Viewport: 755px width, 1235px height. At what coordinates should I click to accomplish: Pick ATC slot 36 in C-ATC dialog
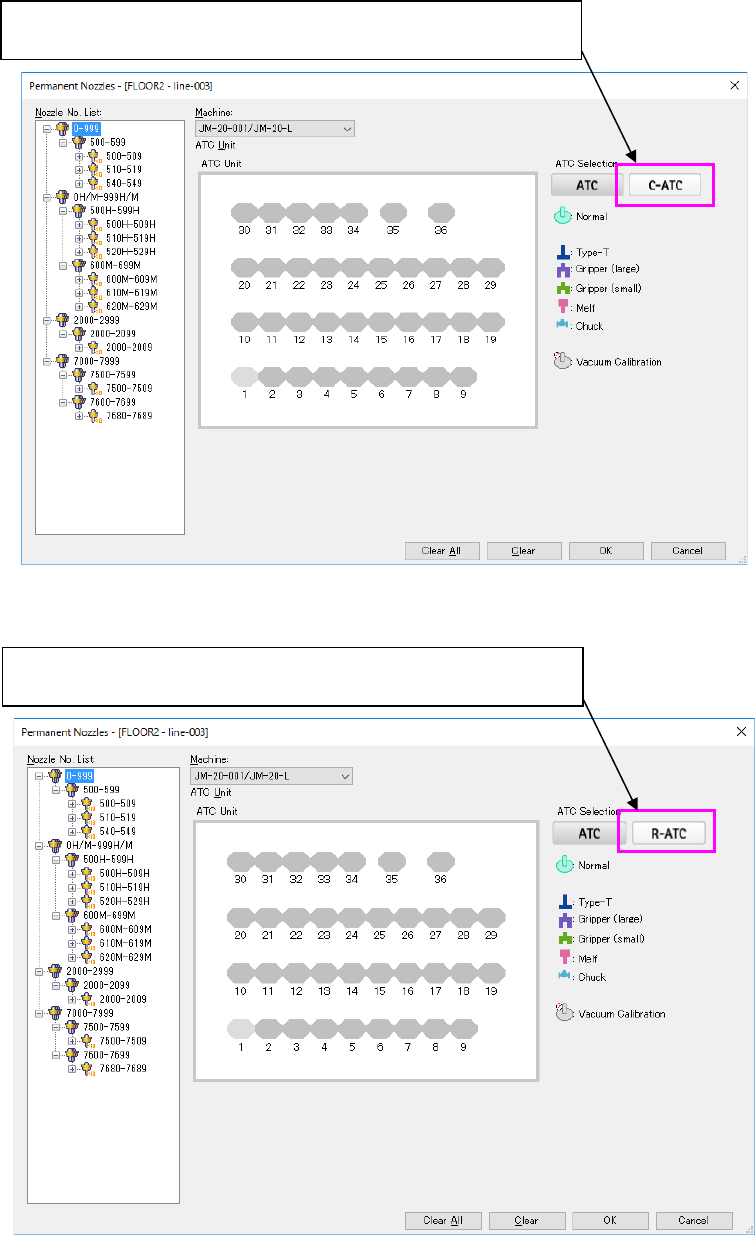tap(441, 212)
